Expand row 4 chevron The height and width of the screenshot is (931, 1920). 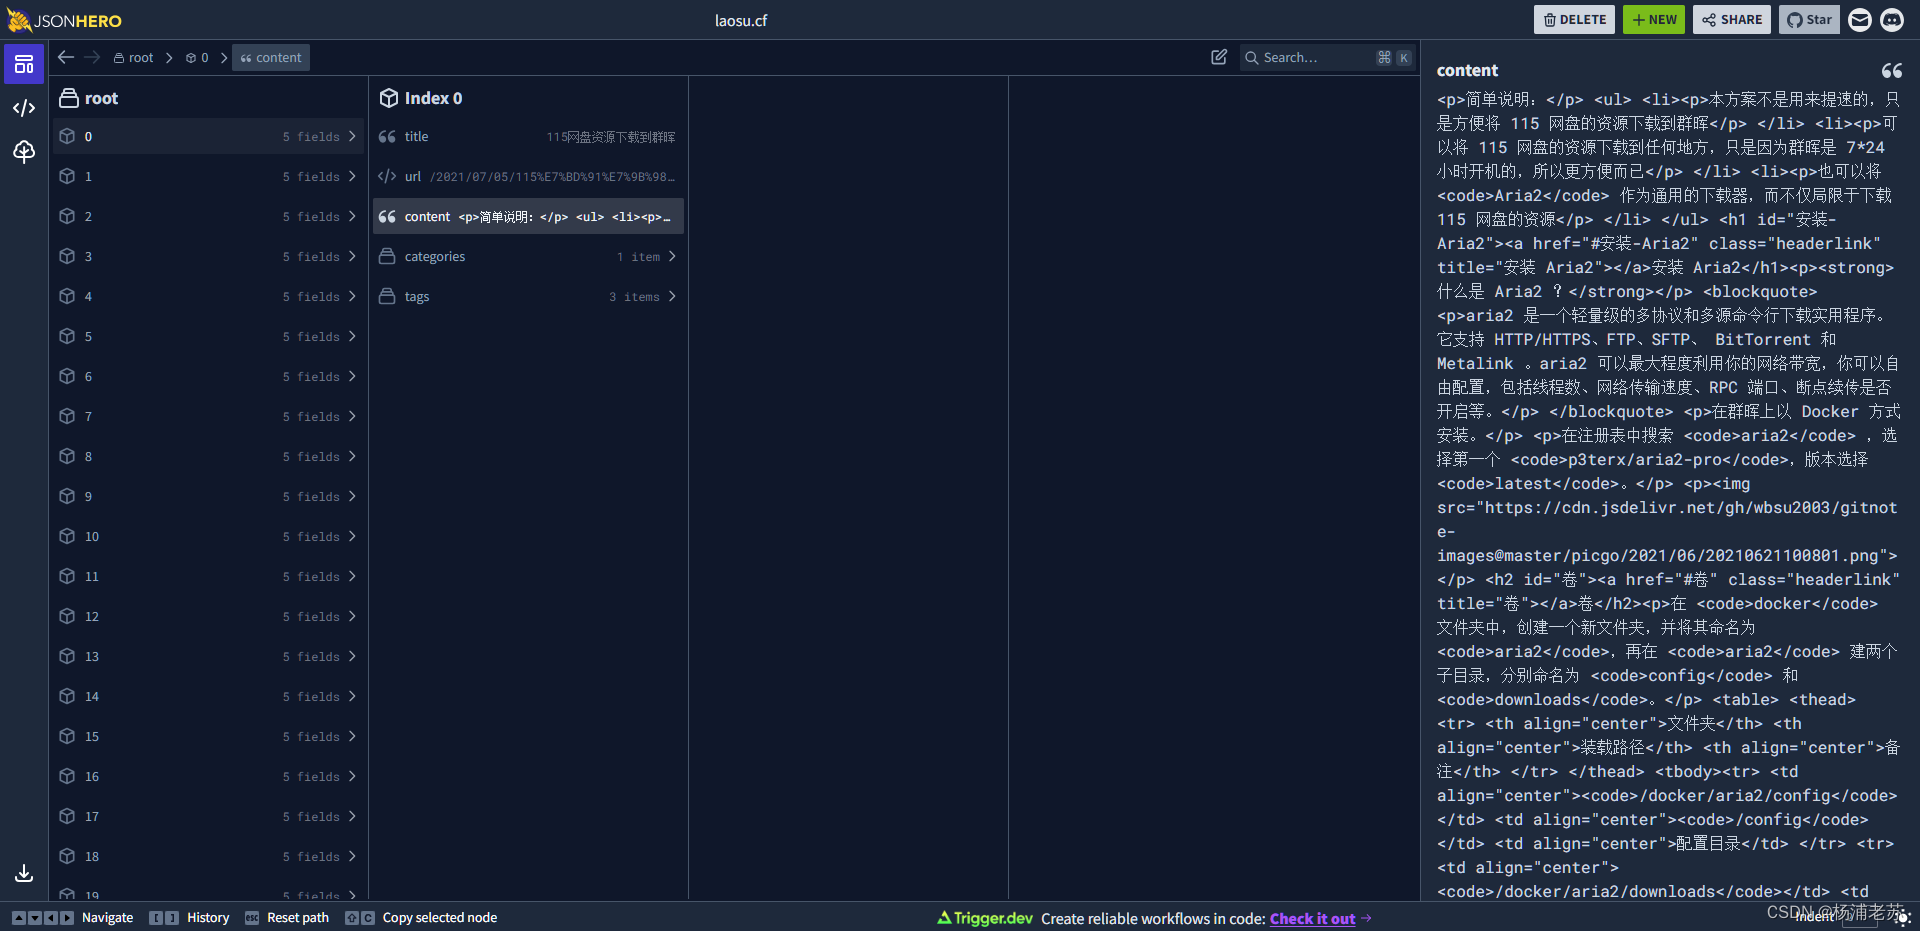(x=352, y=296)
